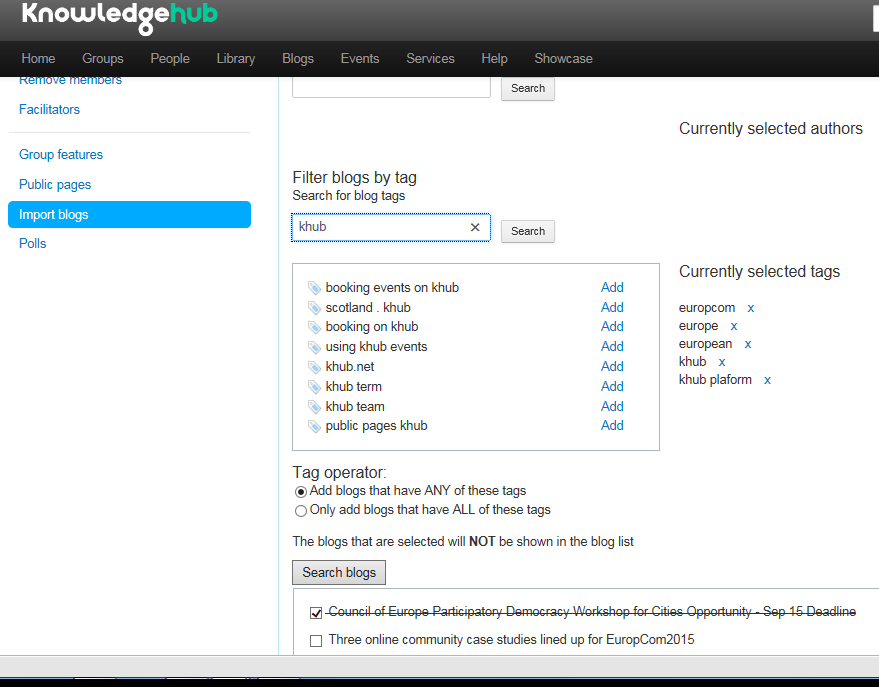Open Facilitators sidebar link

(x=49, y=109)
